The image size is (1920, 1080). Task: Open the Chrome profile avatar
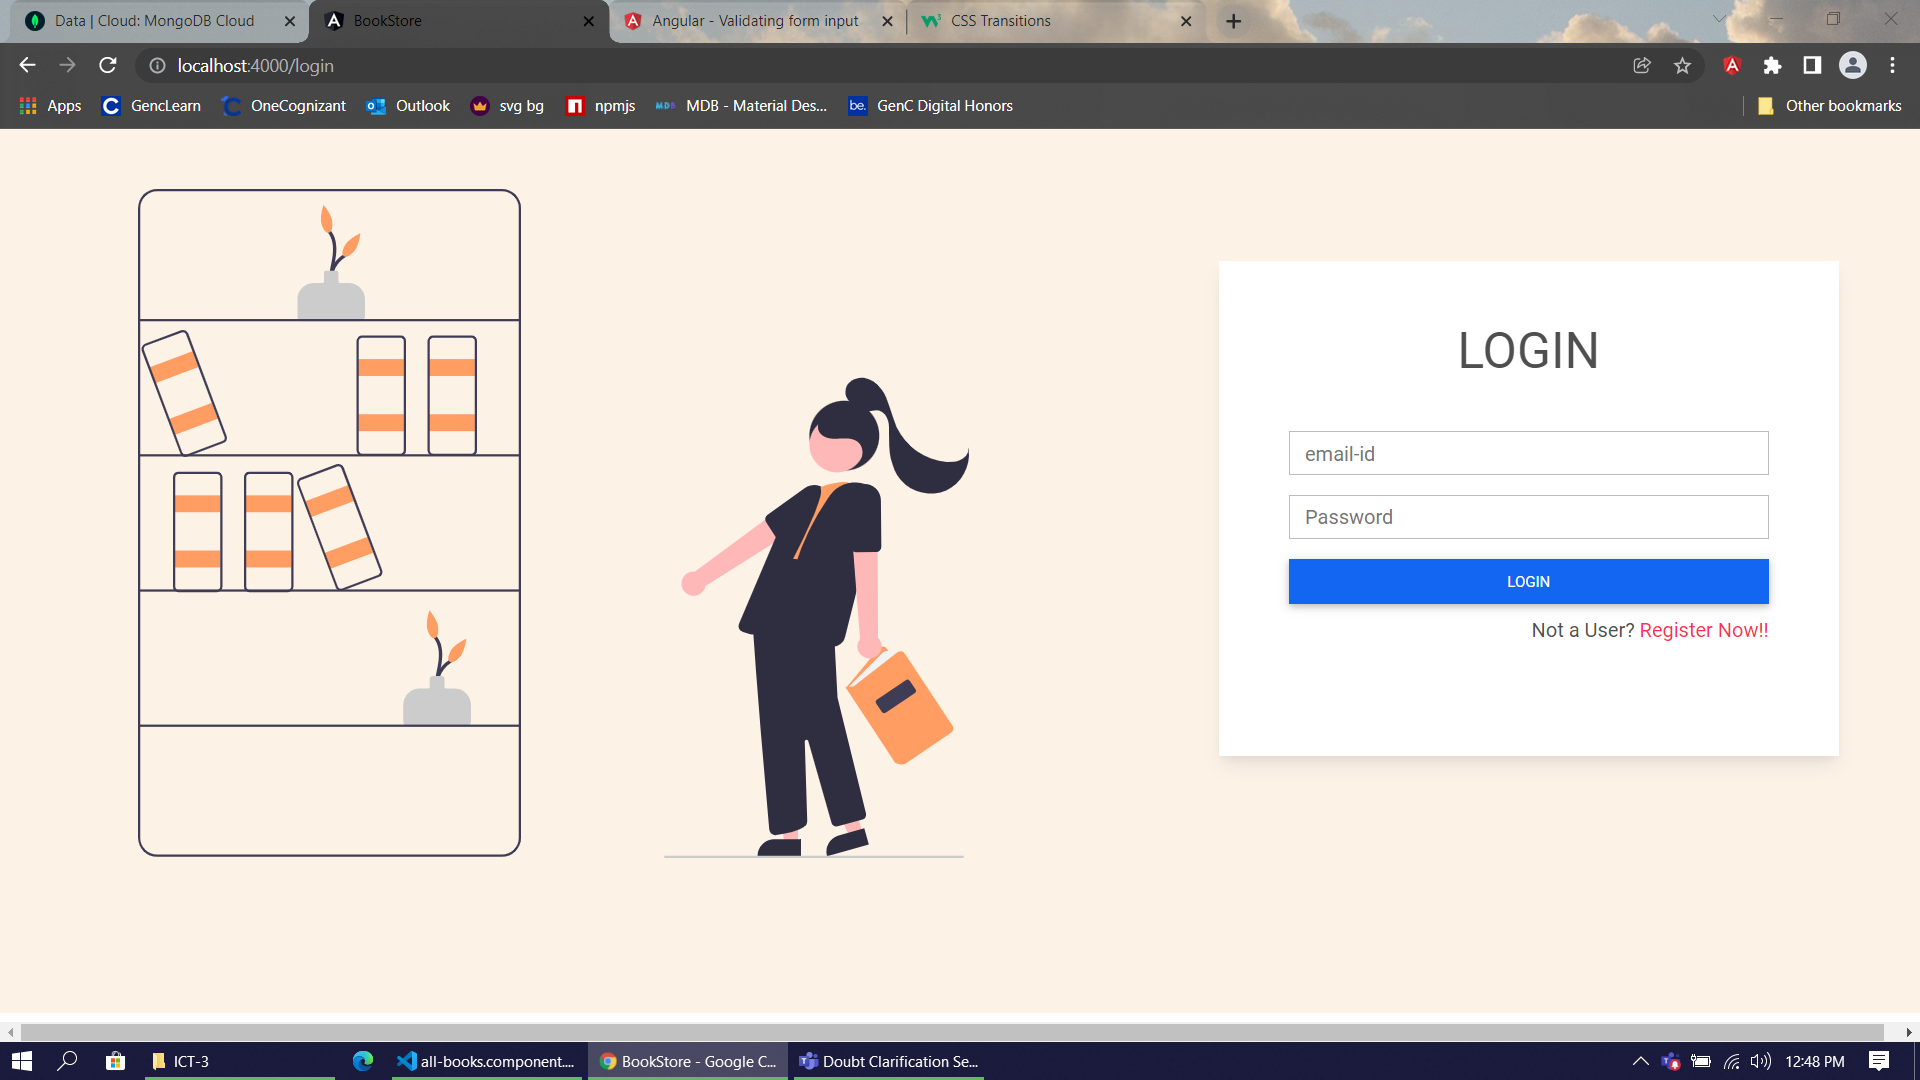1854,65
